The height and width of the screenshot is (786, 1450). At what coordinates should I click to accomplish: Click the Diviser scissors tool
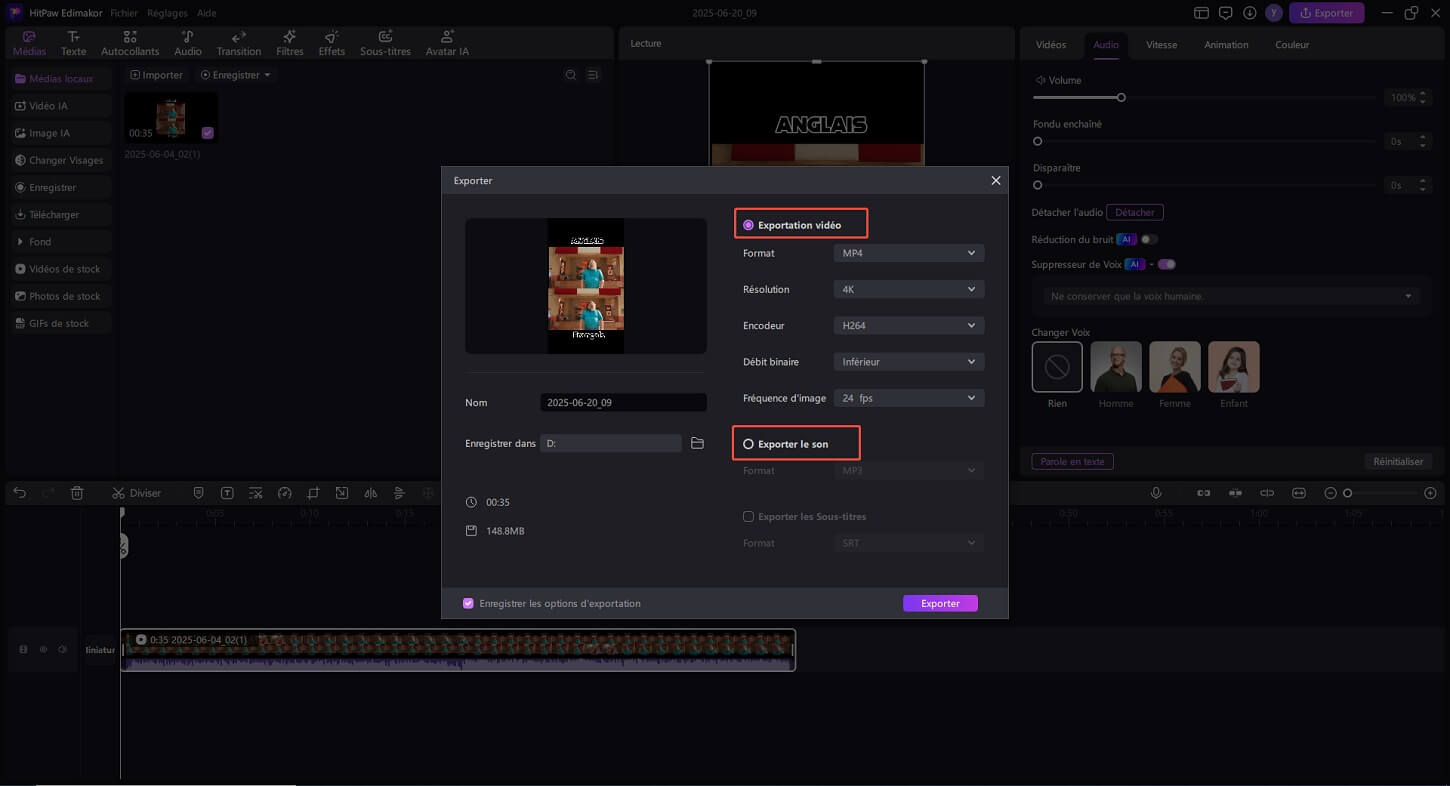point(136,493)
